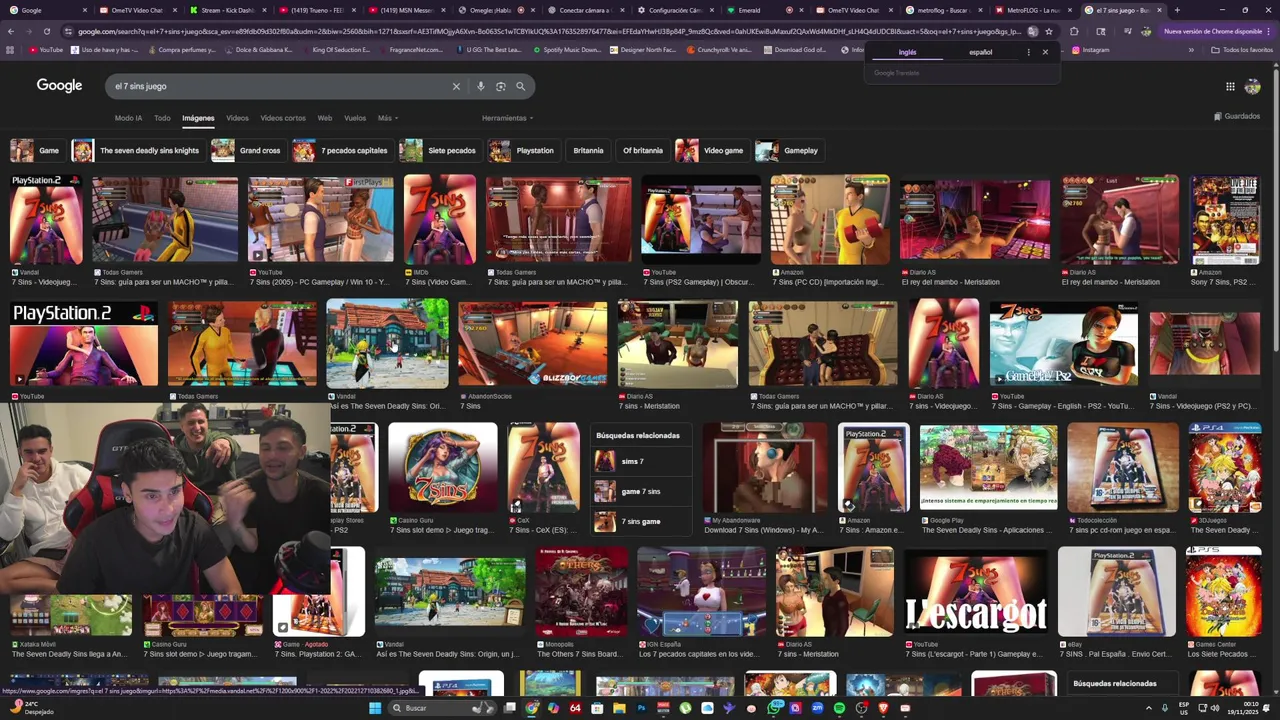Click related search 'game 7 sins'
This screenshot has height=720, width=1280.
[640, 491]
